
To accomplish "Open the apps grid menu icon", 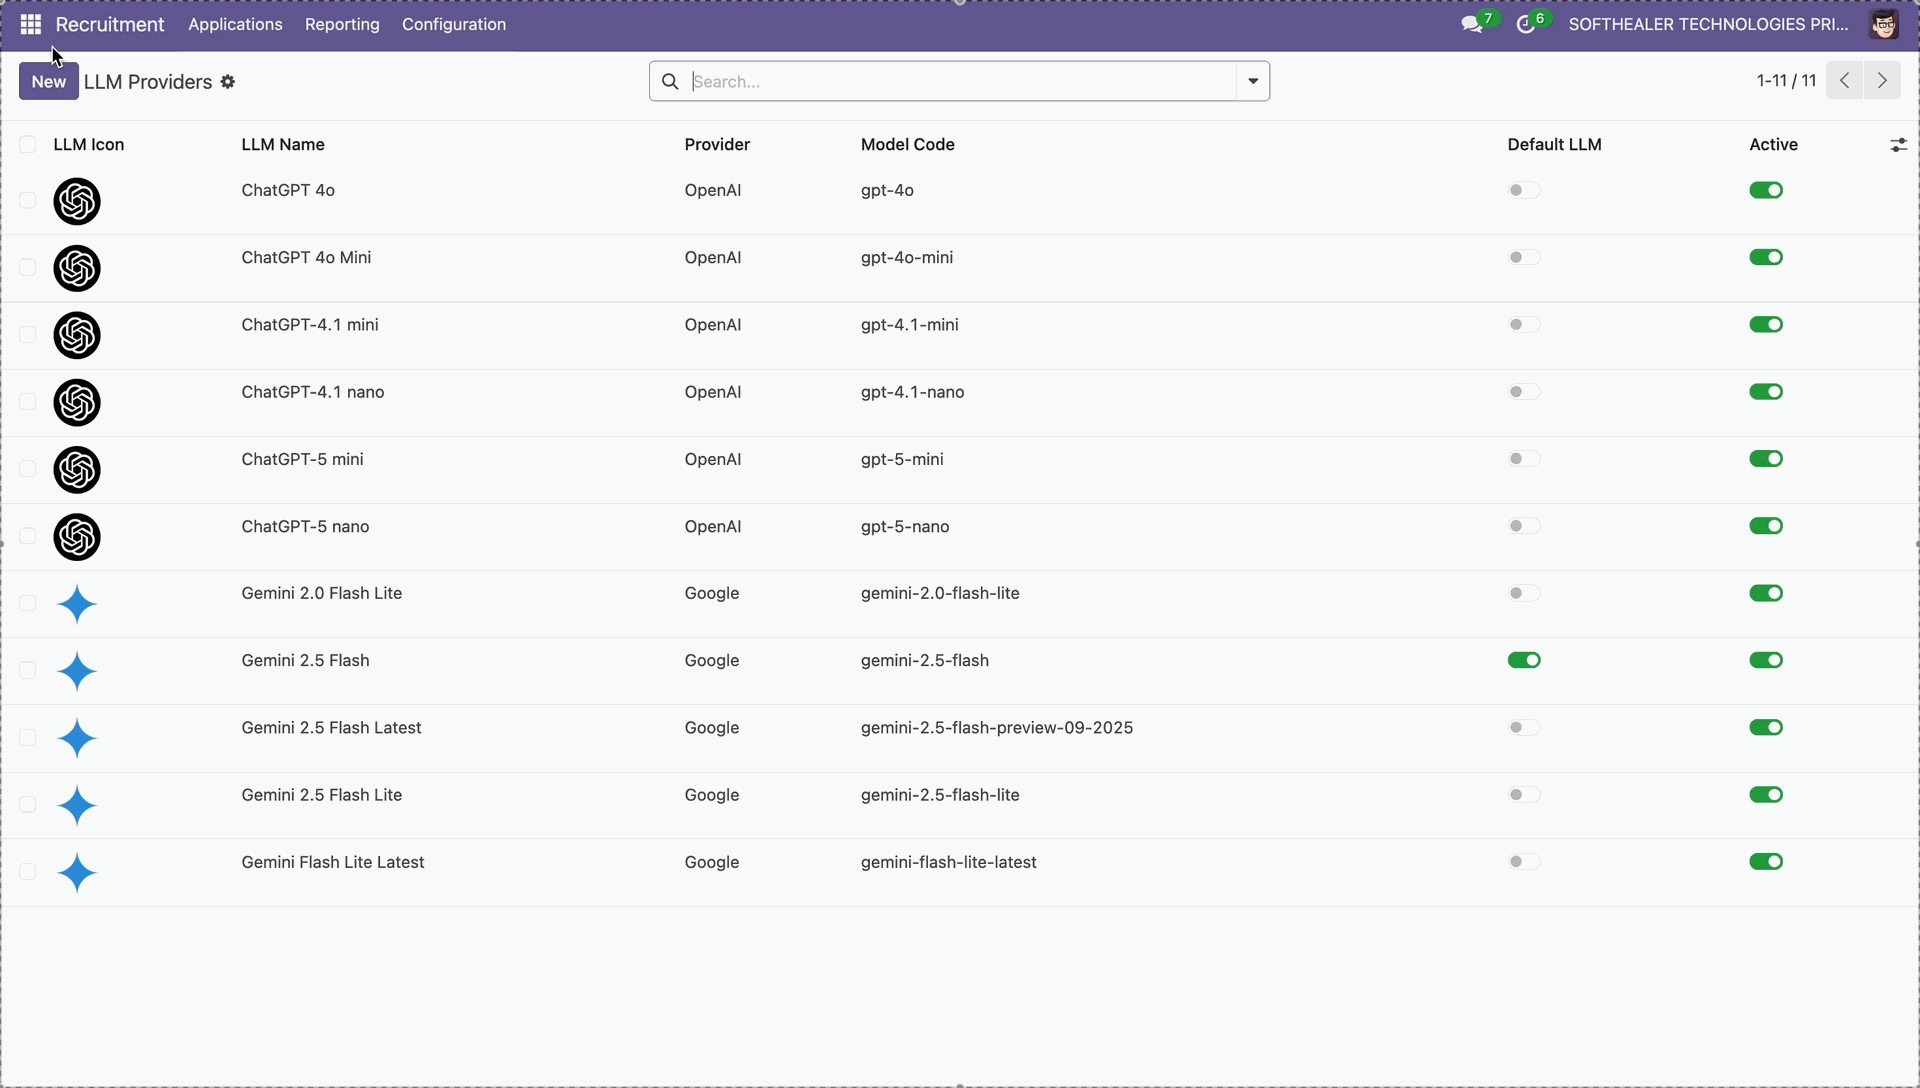I will click(30, 24).
